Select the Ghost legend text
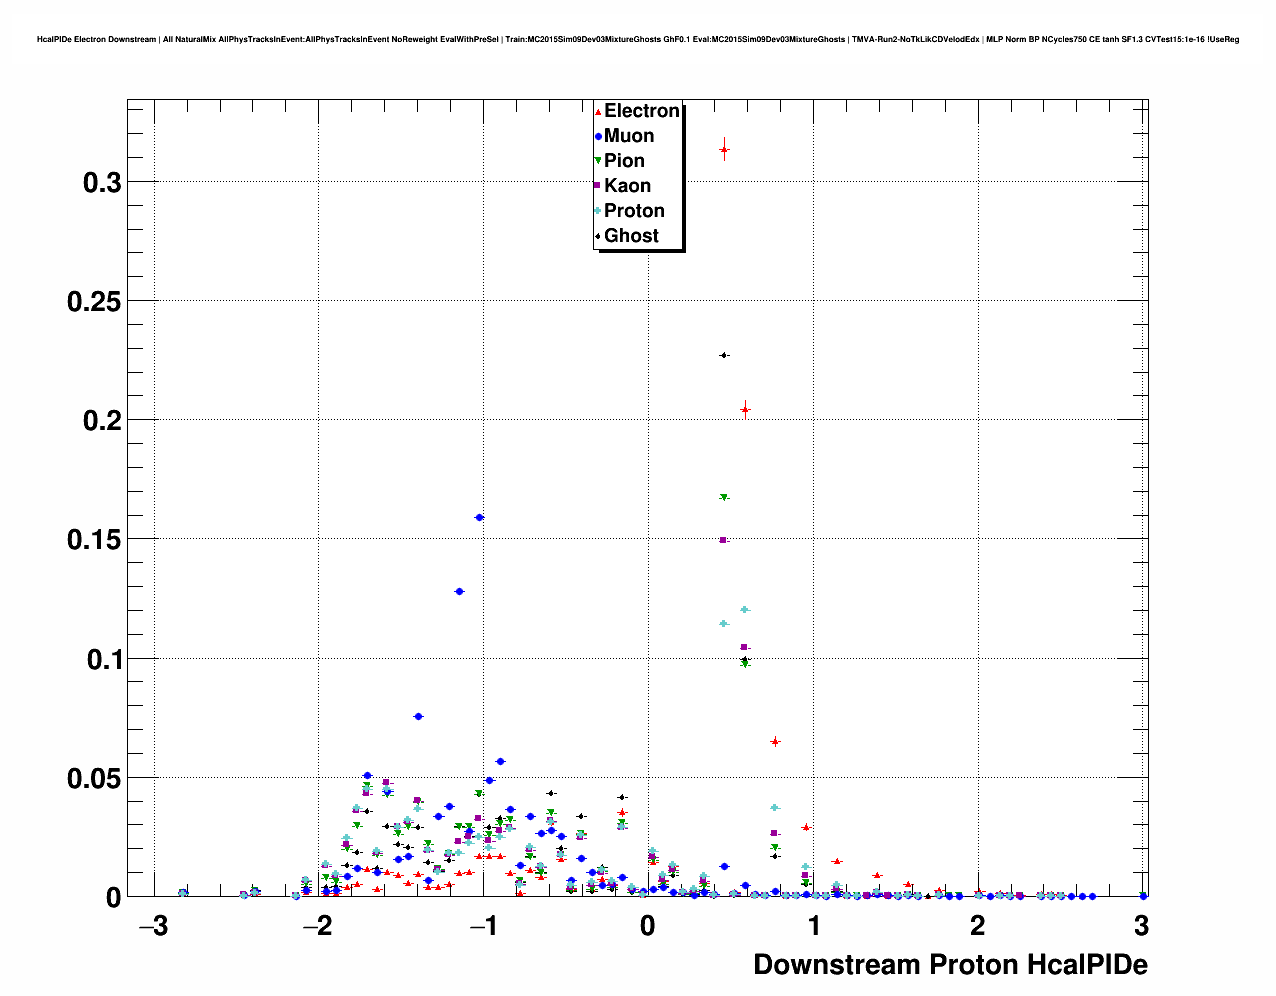This screenshot has width=1276, height=996. (631, 236)
